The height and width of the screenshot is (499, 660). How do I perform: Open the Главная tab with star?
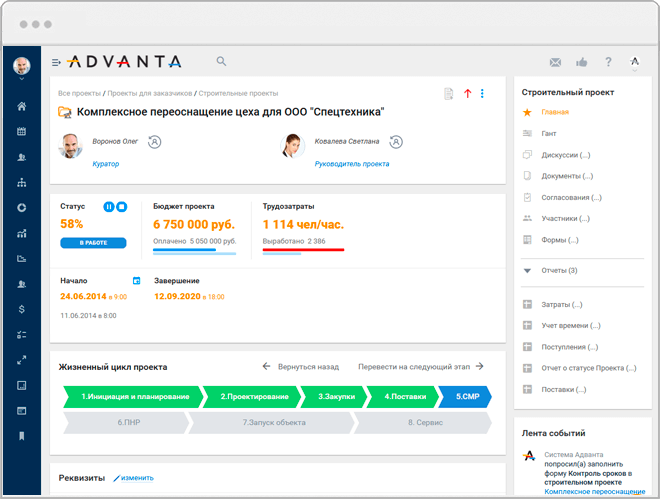[555, 112]
